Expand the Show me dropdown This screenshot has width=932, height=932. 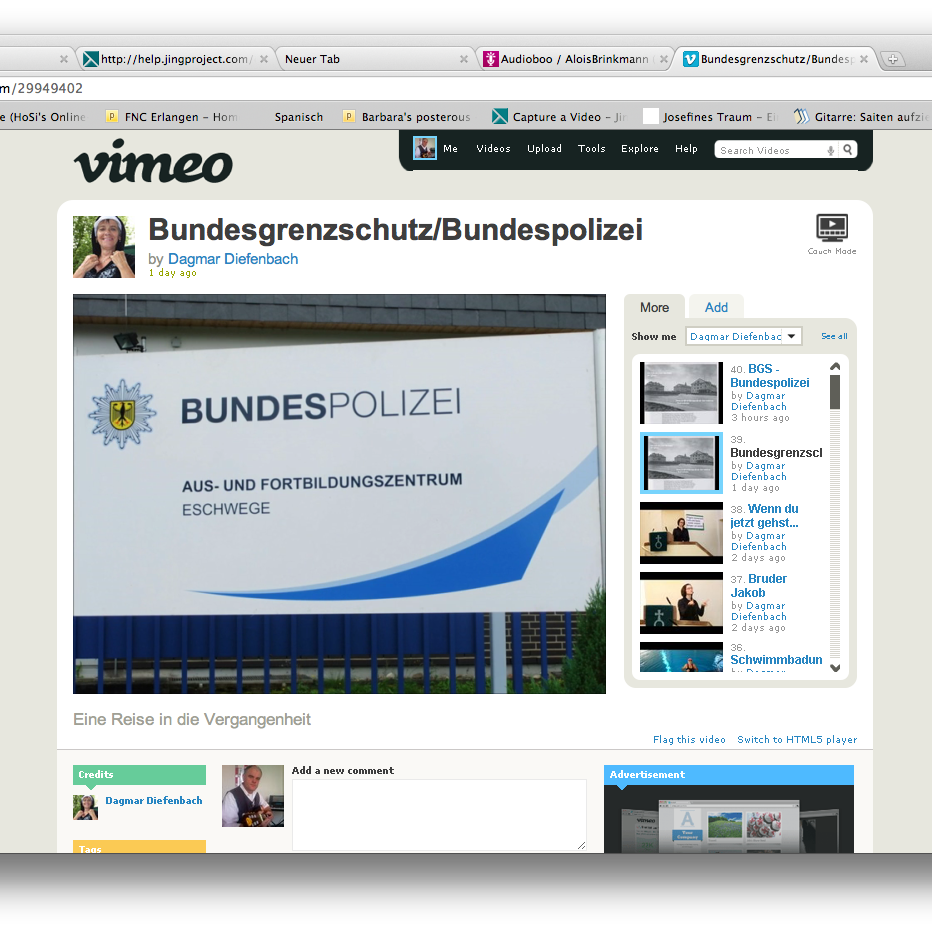(x=743, y=336)
